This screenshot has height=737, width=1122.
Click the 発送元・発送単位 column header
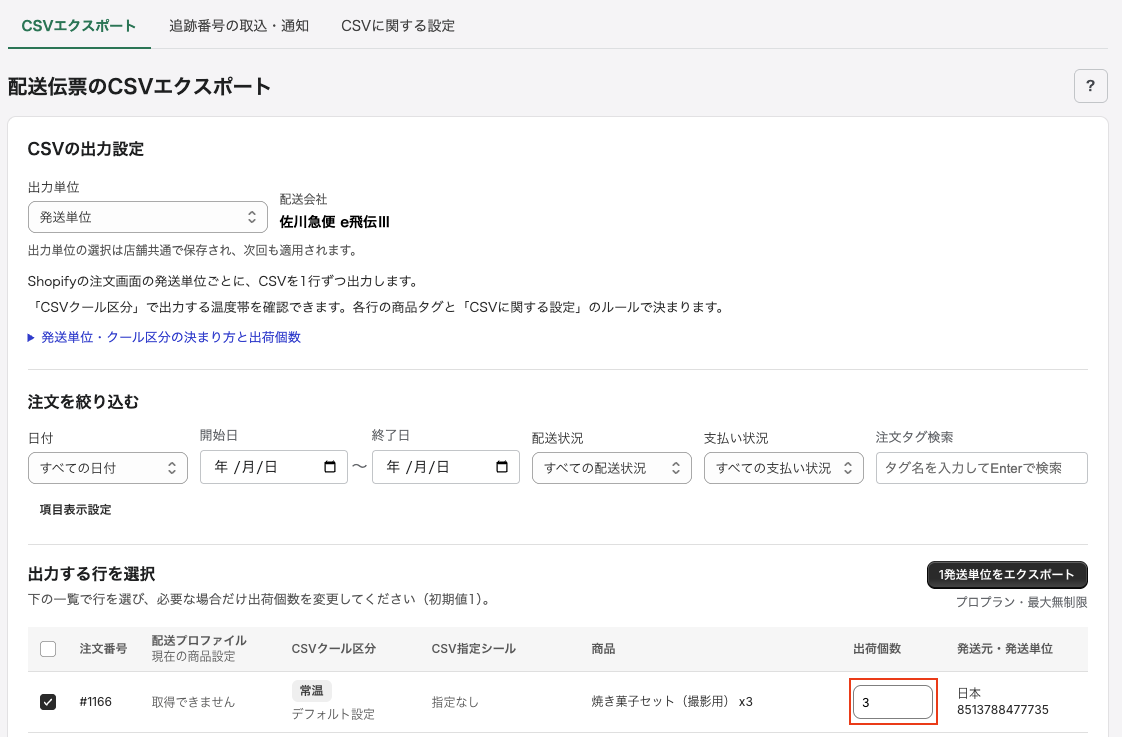click(1005, 648)
